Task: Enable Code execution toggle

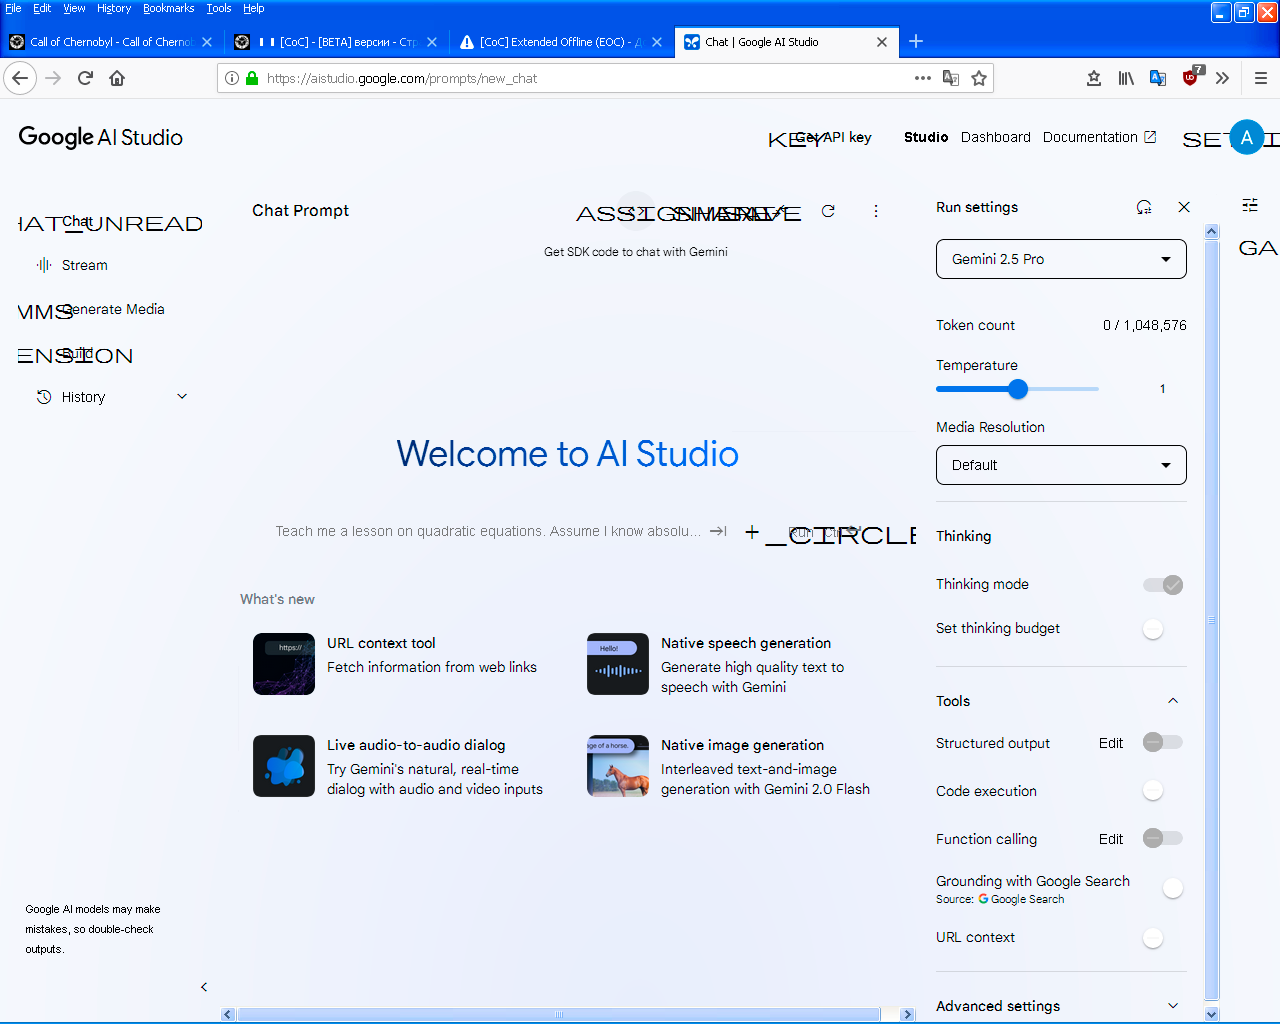Action: click(1154, 790)
